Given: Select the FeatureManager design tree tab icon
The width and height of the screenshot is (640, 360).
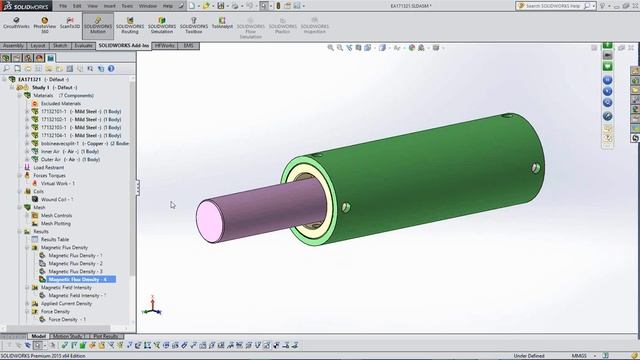Looking at the screenshot, I should pyautogui.click(x=6, y=58).
